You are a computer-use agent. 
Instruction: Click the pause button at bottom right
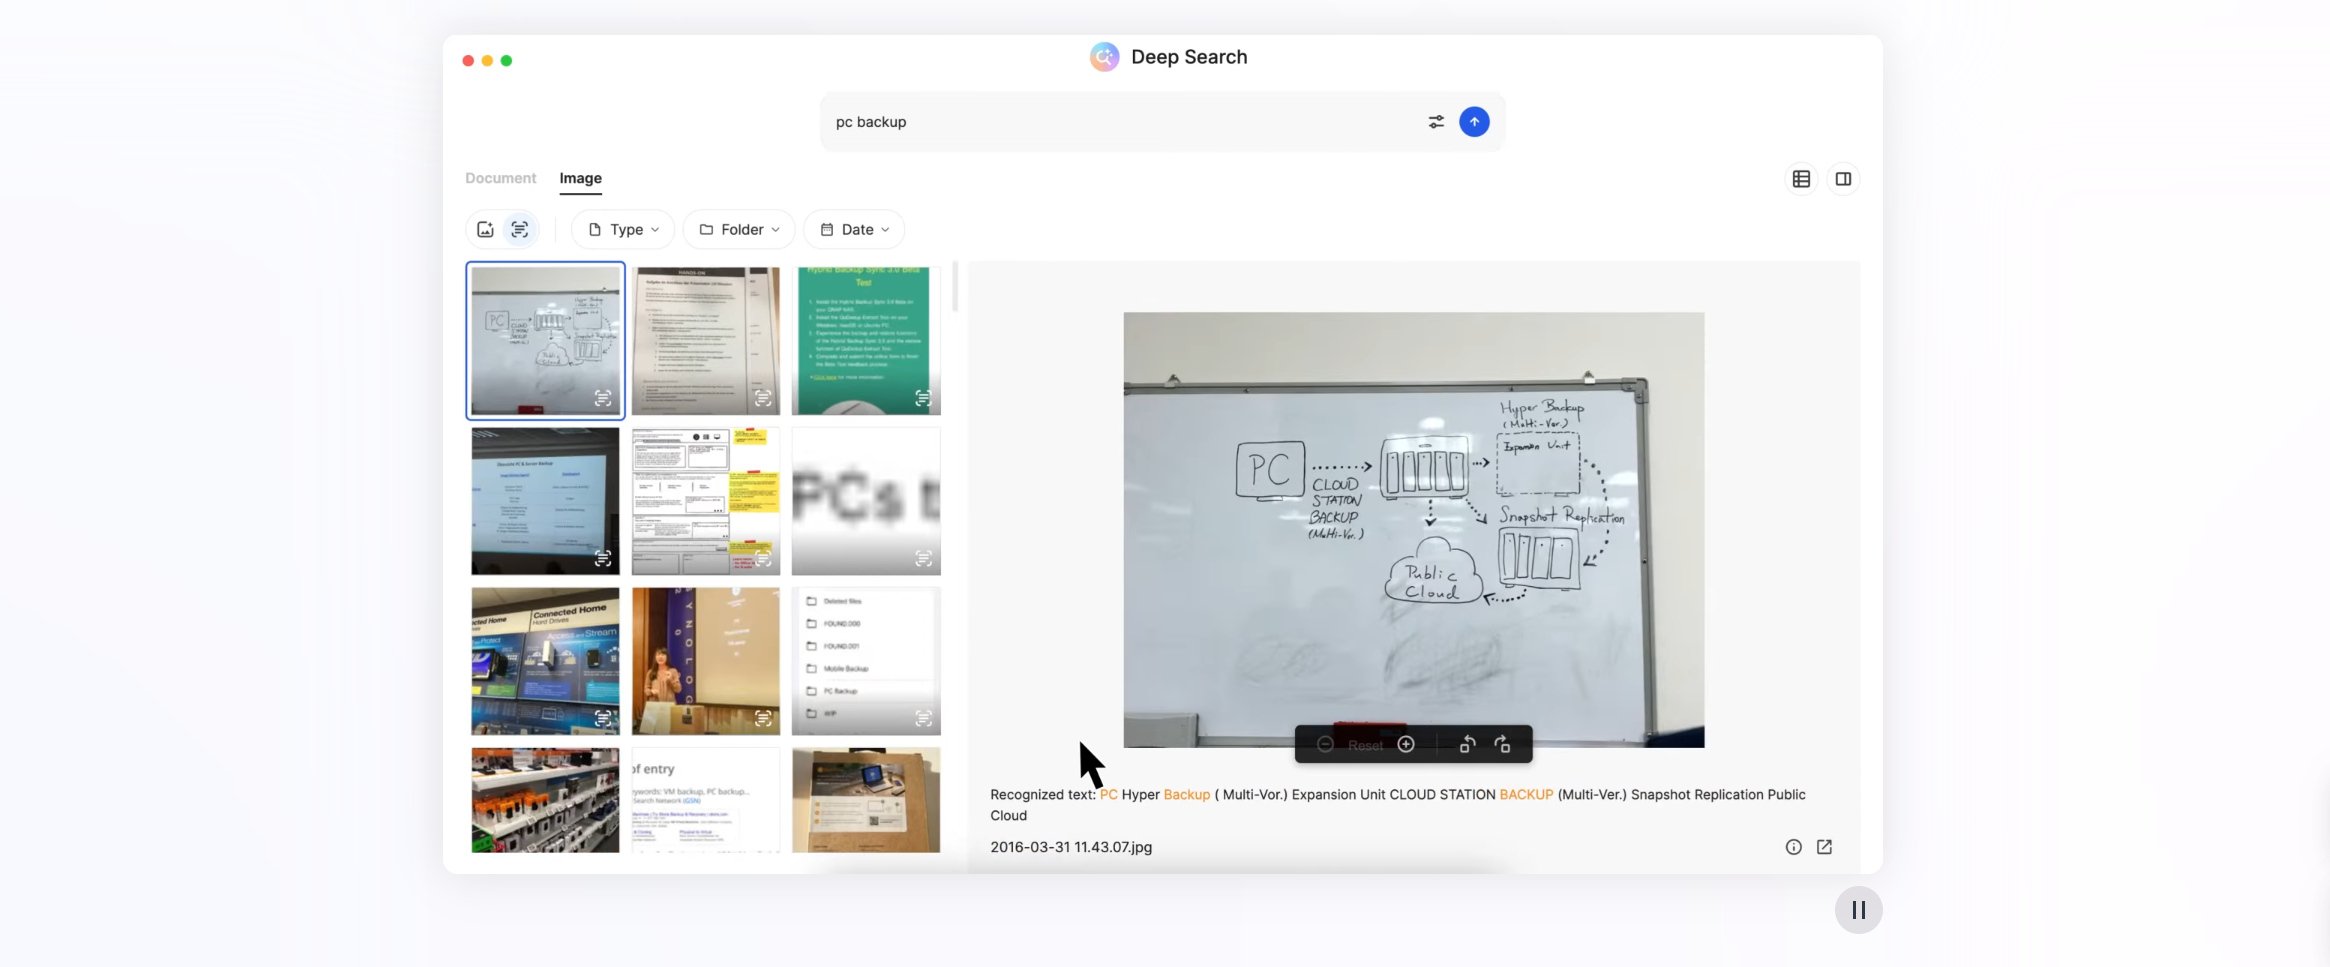[x=1858, y=910]
